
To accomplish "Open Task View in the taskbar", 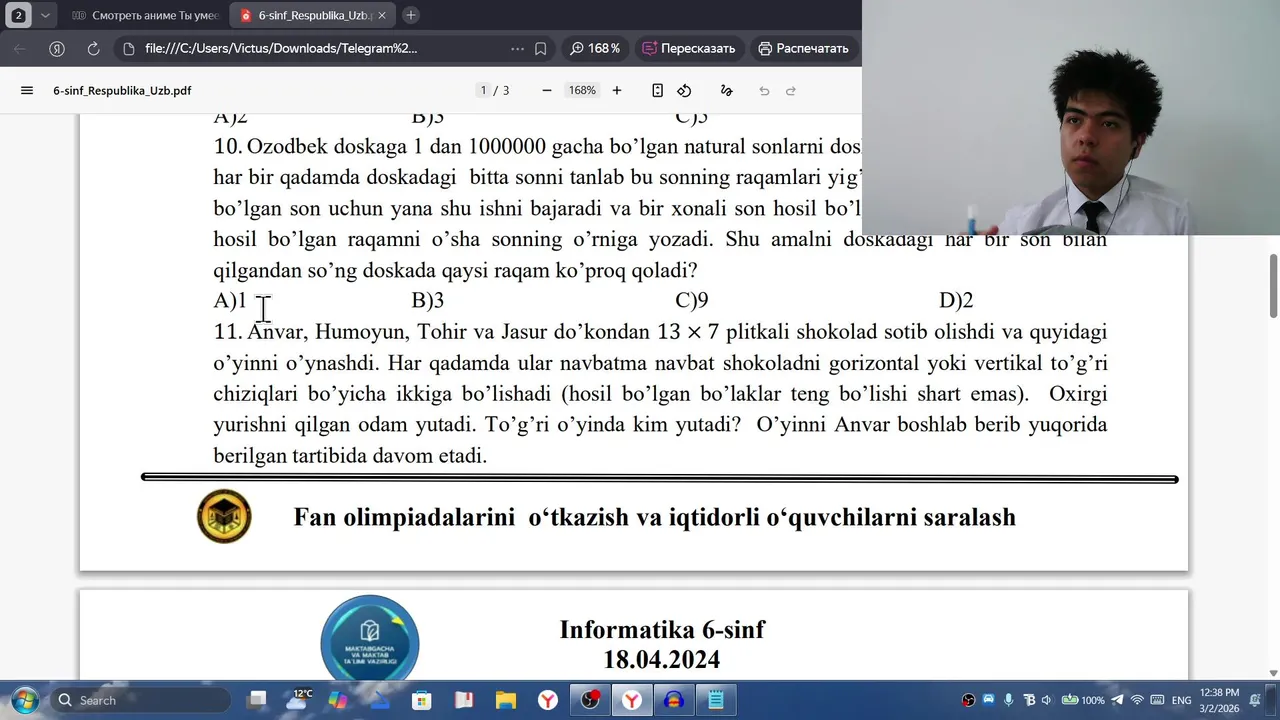I will 258,700.
